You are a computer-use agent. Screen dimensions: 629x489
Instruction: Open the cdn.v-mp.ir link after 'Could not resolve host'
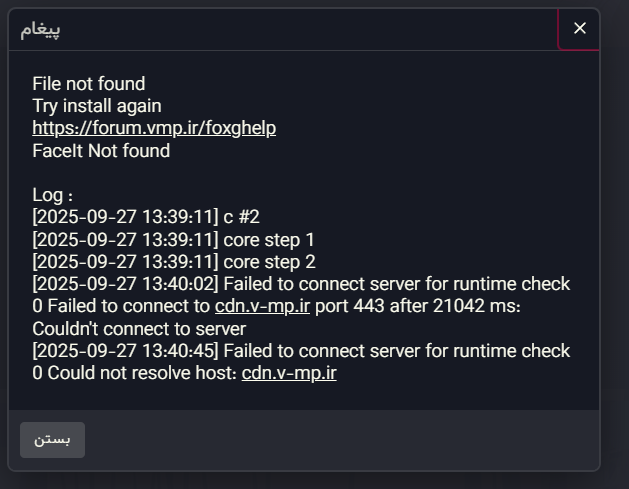click(289, 373)
